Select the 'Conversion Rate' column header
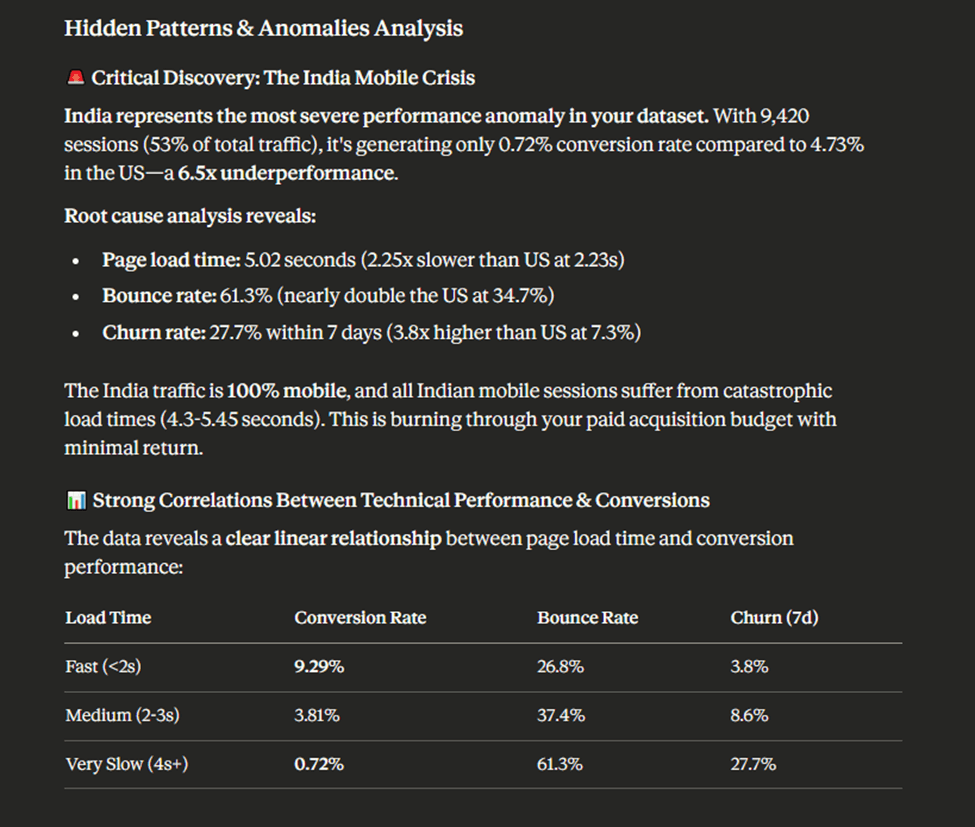 pos(360,618)
